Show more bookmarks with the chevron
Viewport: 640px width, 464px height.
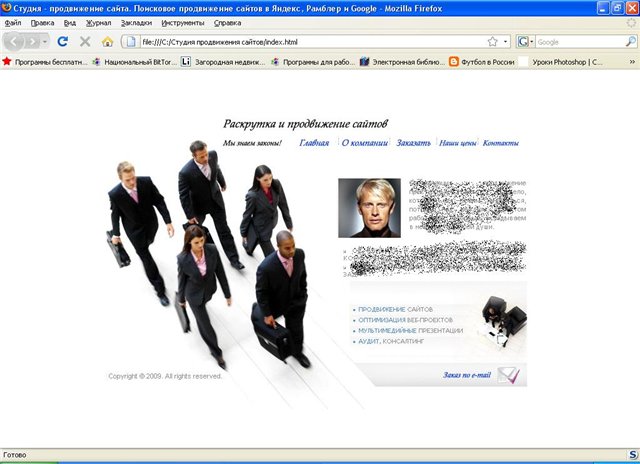pyautogui.click(x=632, y=62)
